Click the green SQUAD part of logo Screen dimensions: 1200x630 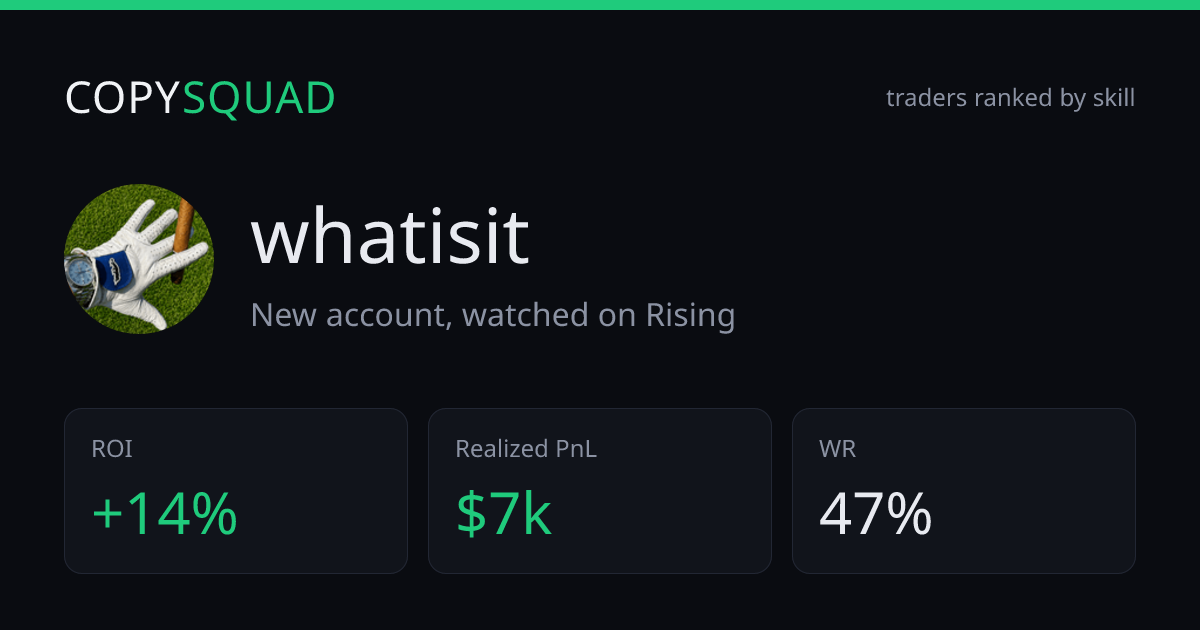(x=260, y=98)
